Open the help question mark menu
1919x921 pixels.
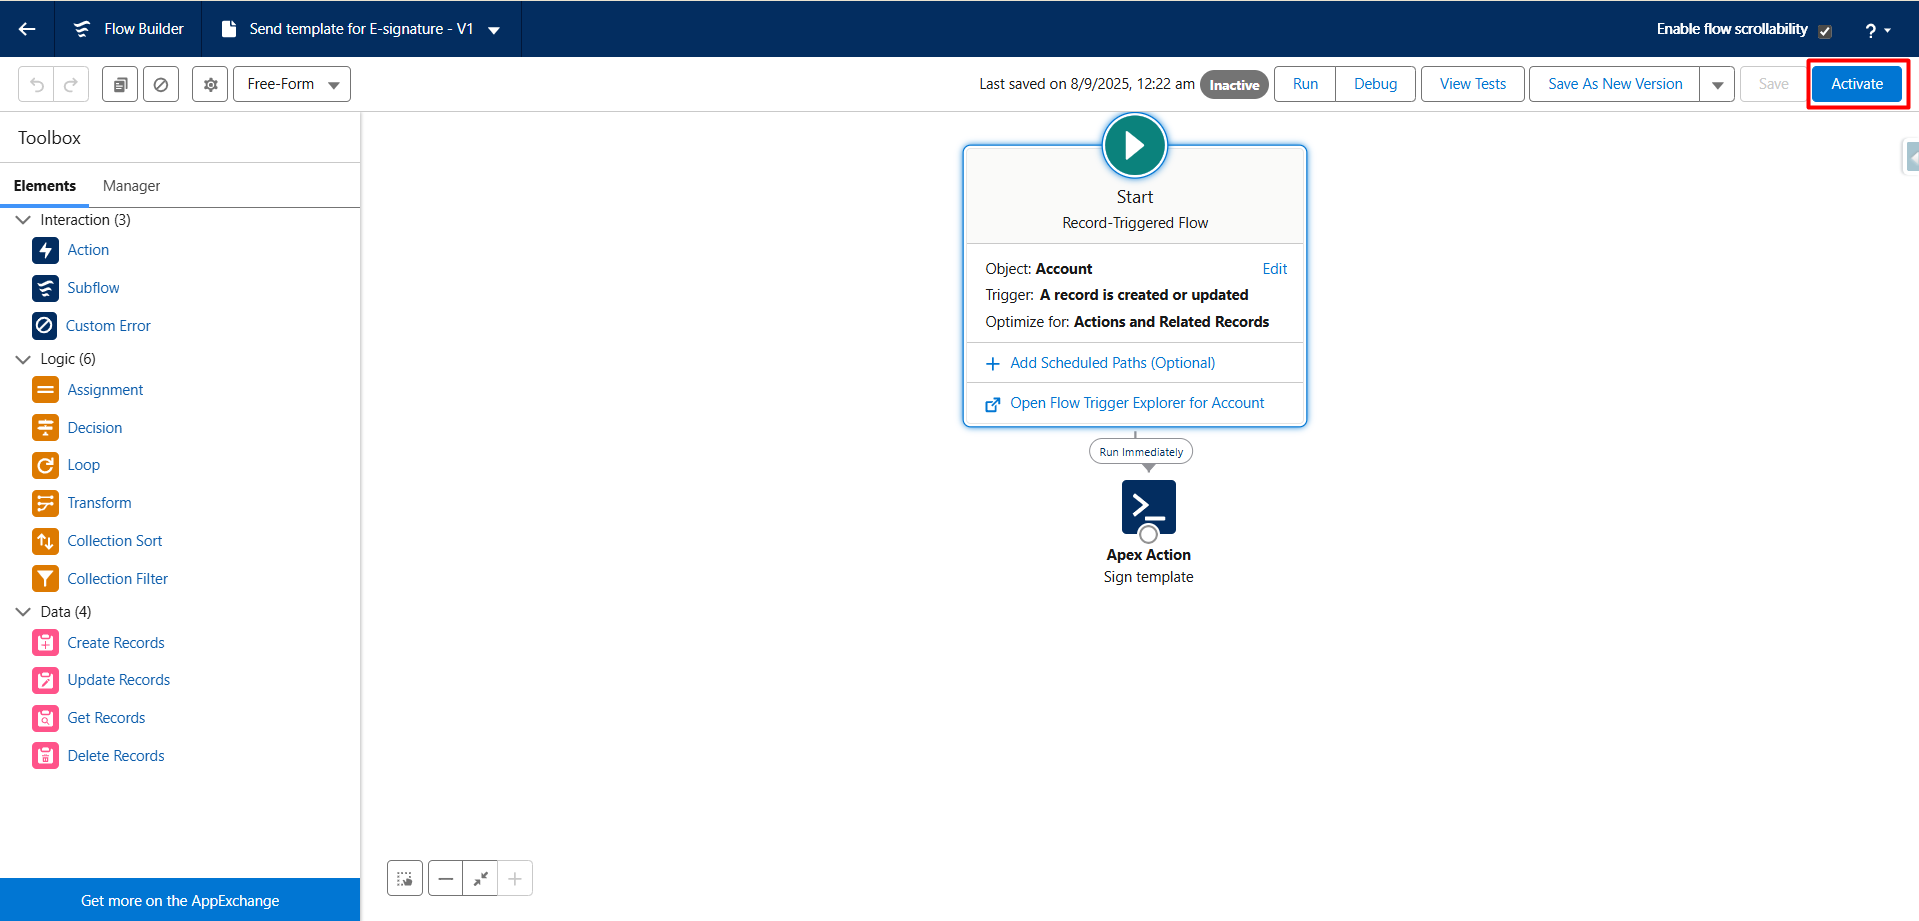[x=1877, y=30]
